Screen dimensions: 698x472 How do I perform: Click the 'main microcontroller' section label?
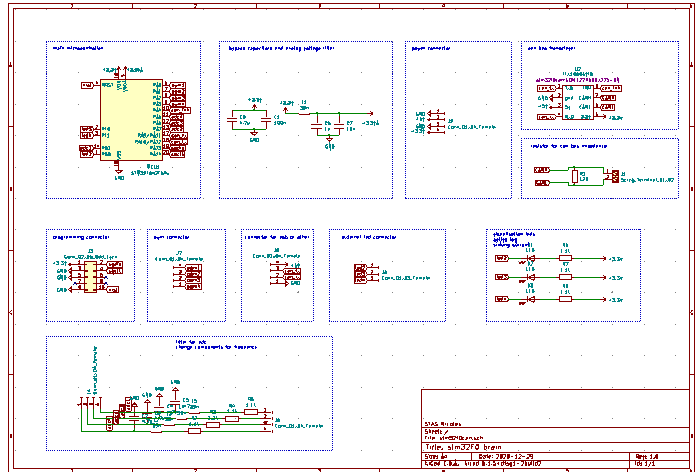tap(78, 48)
